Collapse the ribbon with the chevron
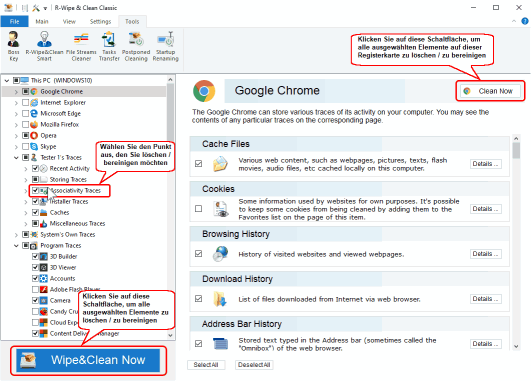Image resolution: width=531 pixels, height=381 pixels. pyautogui.click(x=514, y=21)
